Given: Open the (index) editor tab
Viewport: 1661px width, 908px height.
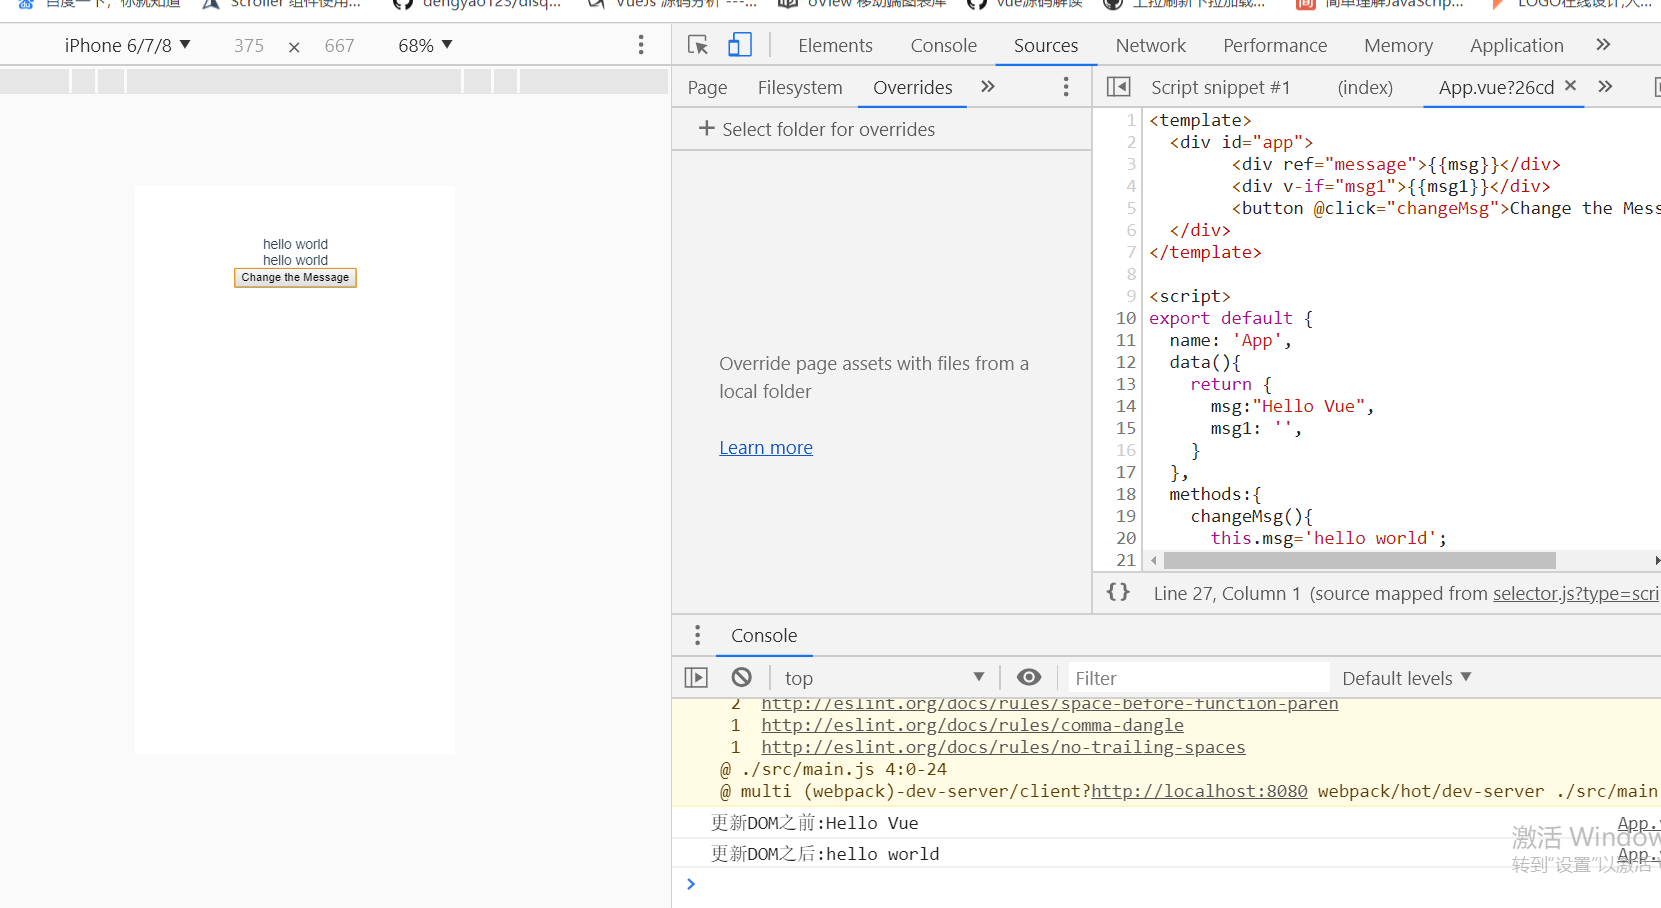Looking at the screenshot, I should (x=1365, y=87).
